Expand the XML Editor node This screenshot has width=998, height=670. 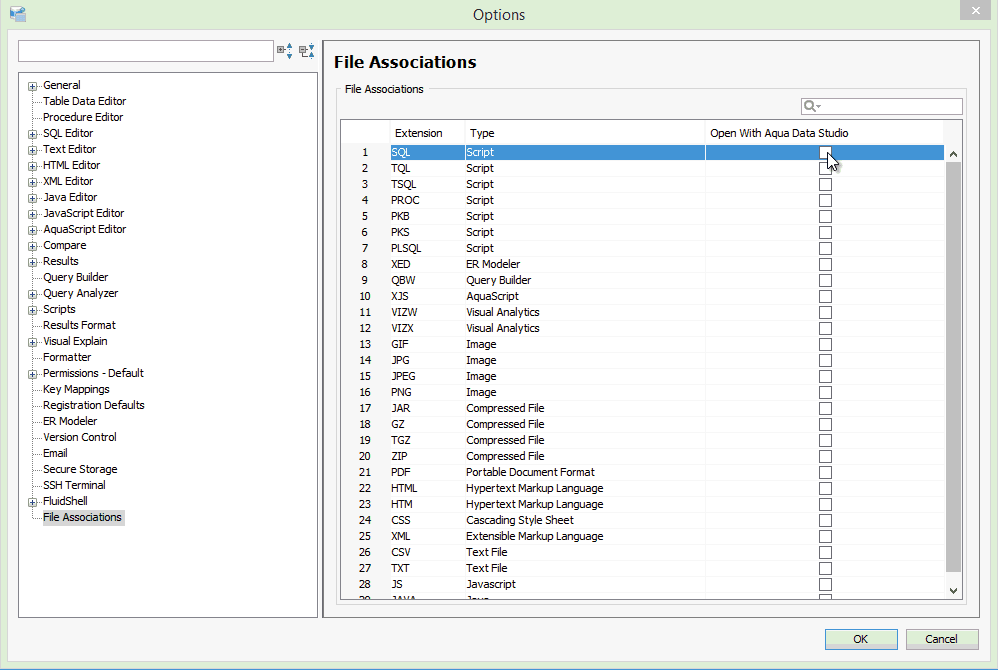(x=32, y=182)
